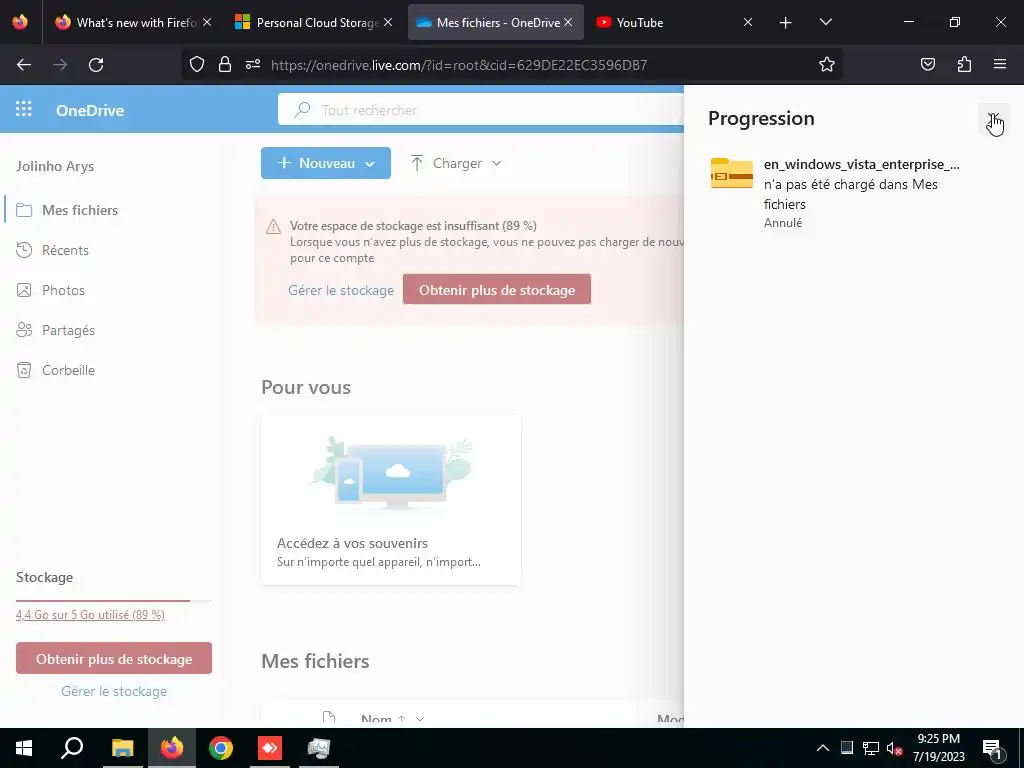Image resolution: width=1024 pixels, height=768 pixels.
Task: Click Gérer le stockage link in the warning banner
Action: [x=341, y=290]
